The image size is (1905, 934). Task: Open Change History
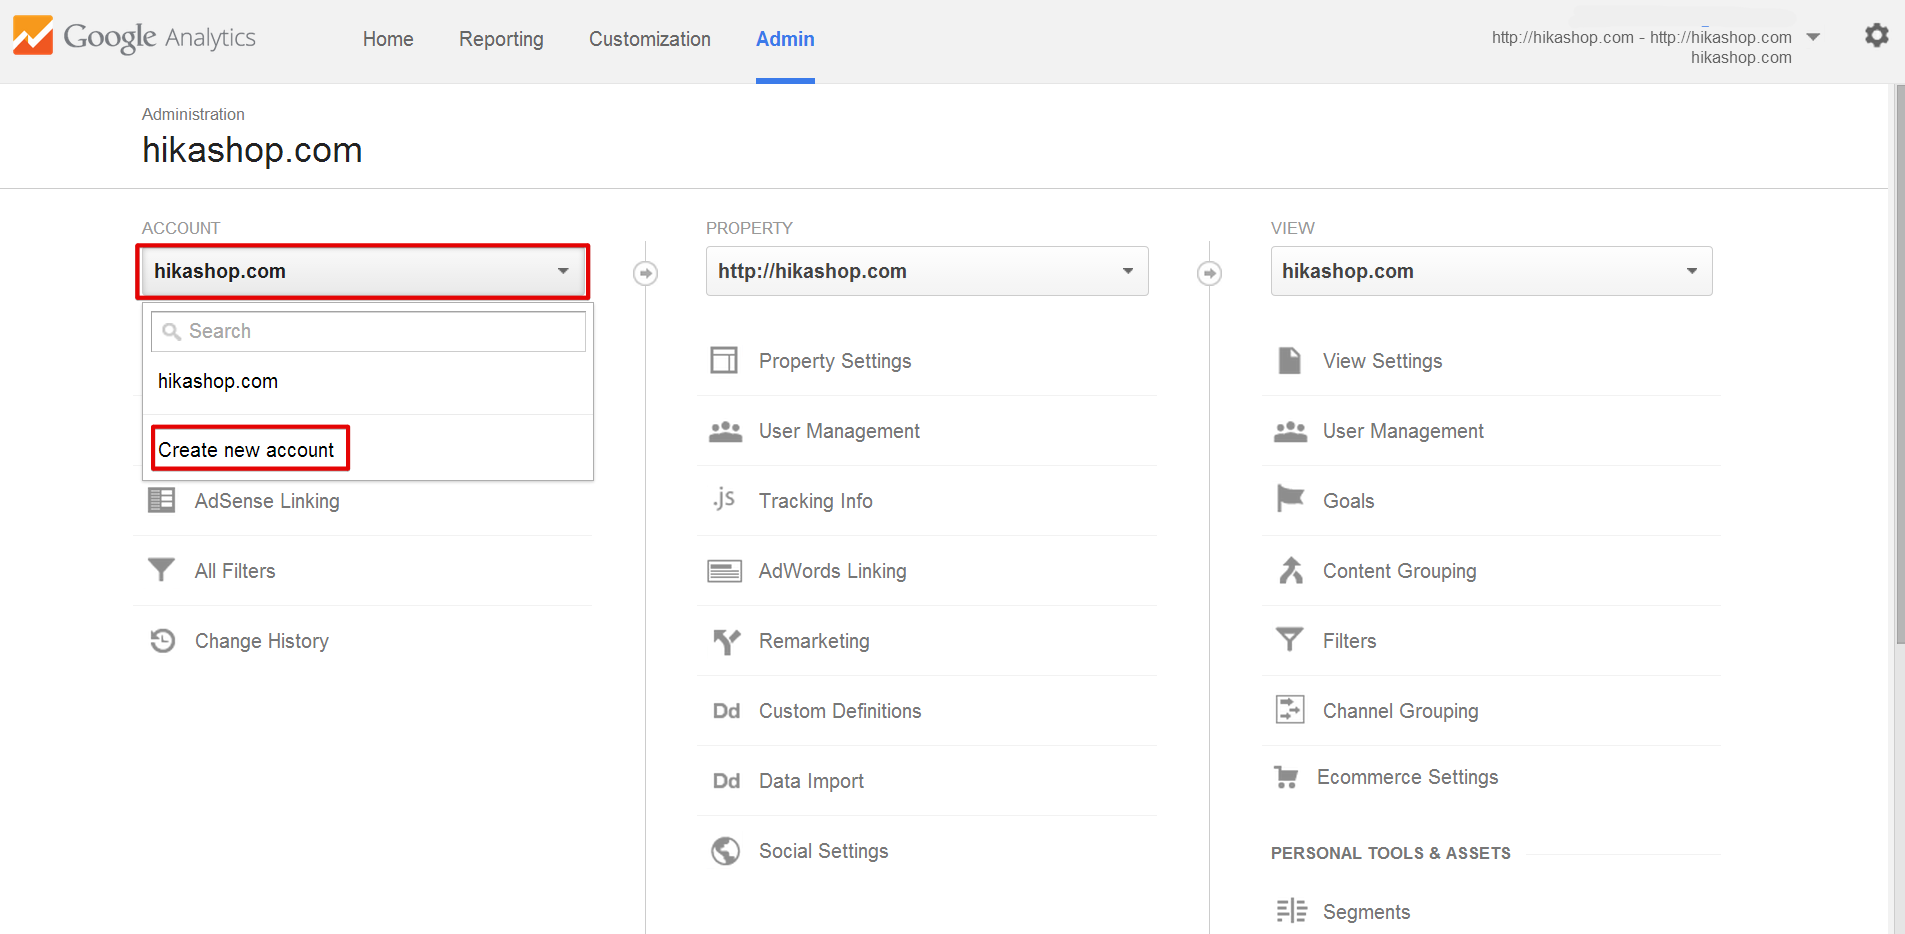pyautogui.click(x=262, y=641)
